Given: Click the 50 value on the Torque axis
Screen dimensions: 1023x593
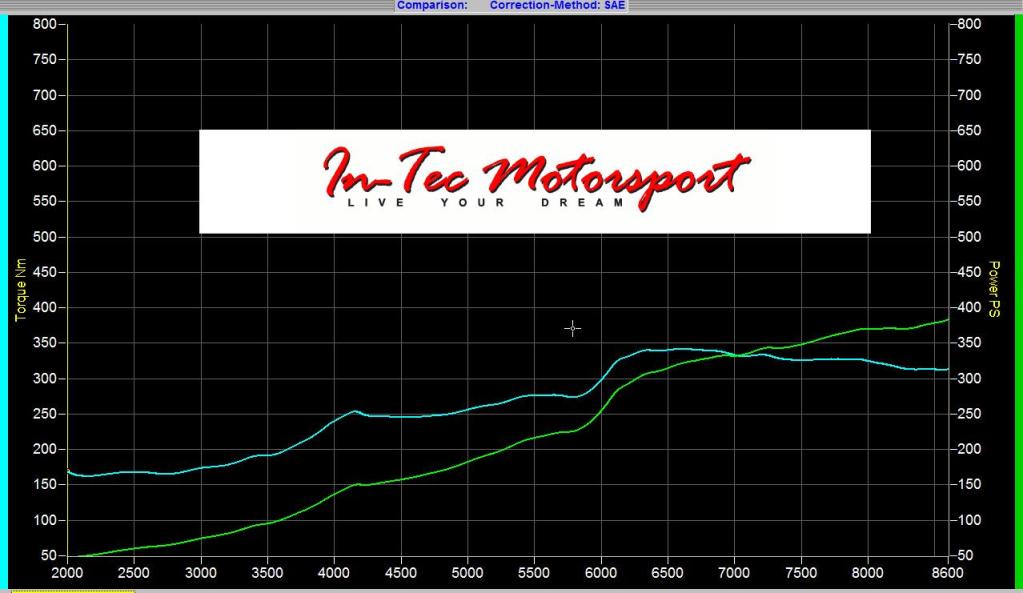Looking at the screenshot, I should click(x=49, y=556).
